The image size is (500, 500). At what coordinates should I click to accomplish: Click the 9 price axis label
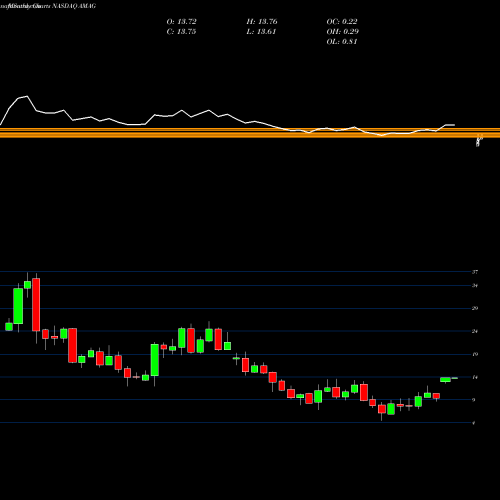(x=474, y=400)
